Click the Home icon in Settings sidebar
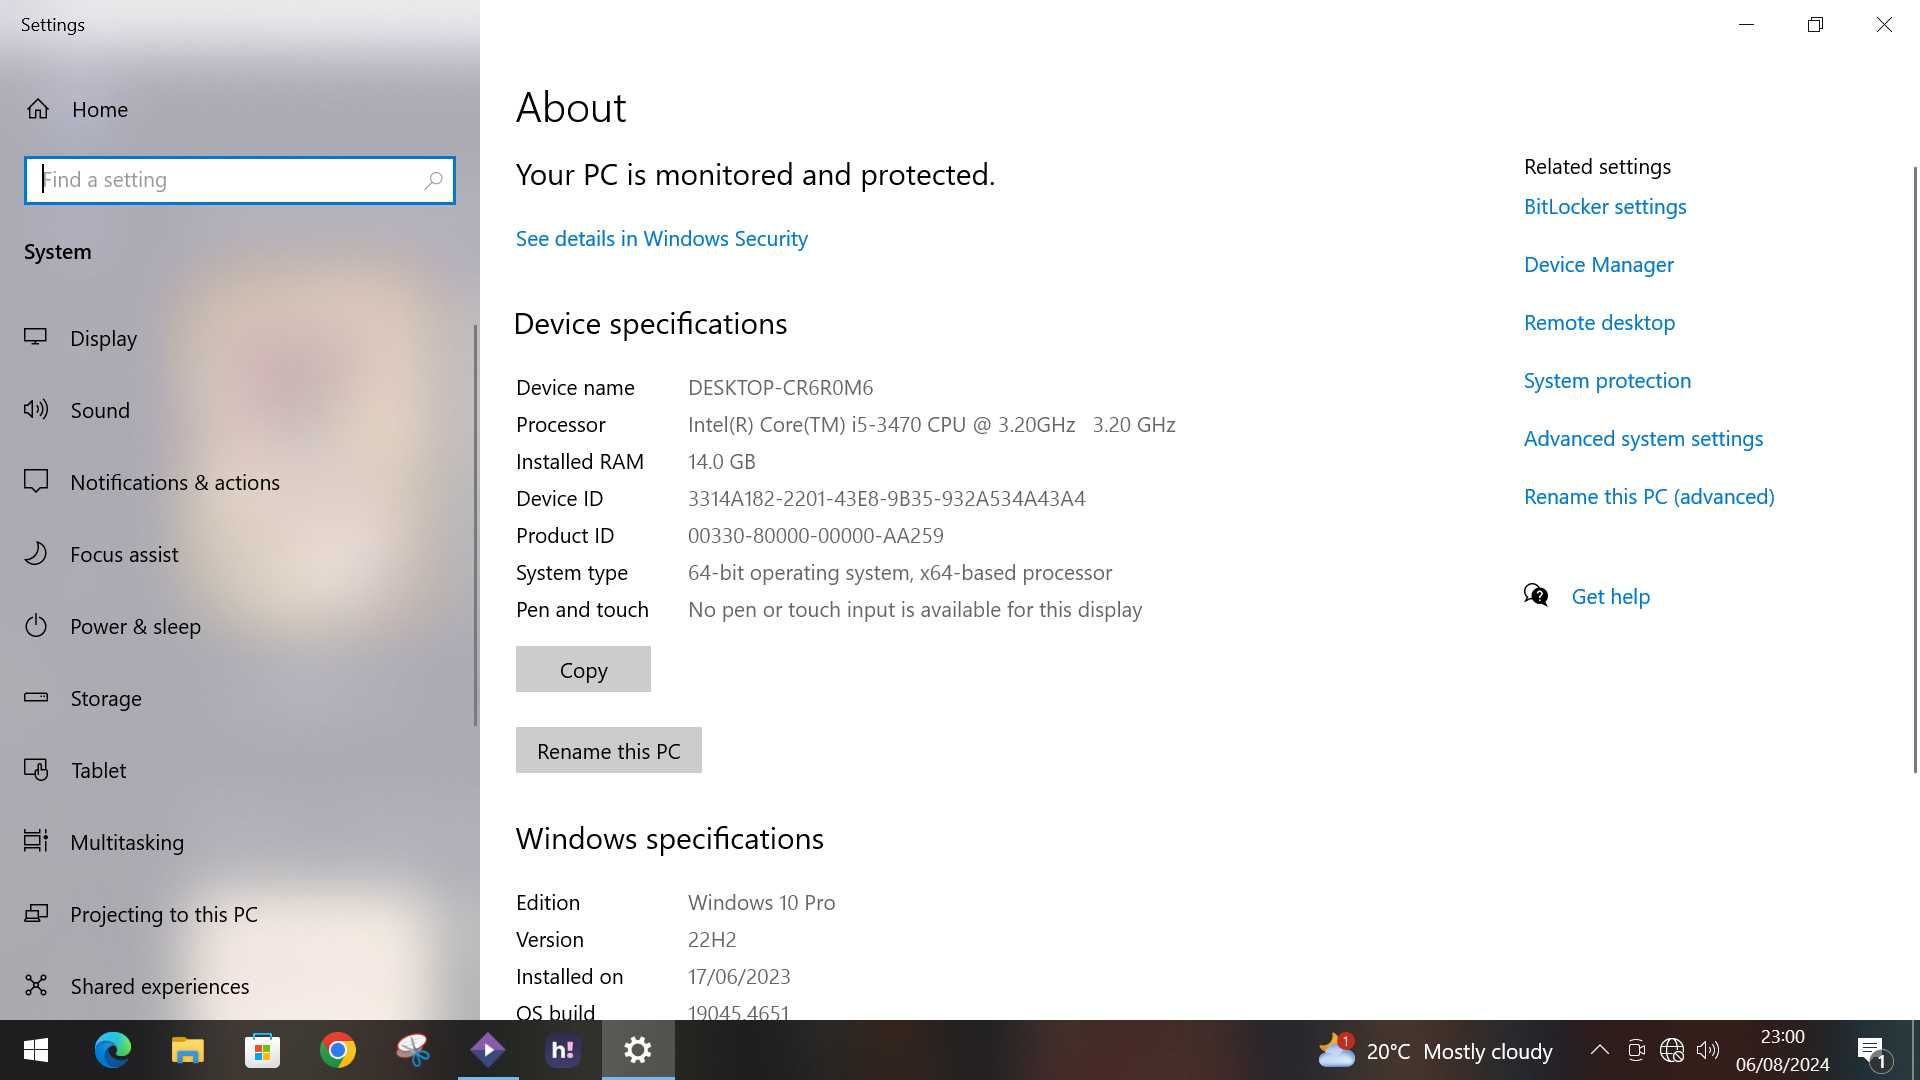Viewport: 1920px width, 1080px height. (38, 109)
